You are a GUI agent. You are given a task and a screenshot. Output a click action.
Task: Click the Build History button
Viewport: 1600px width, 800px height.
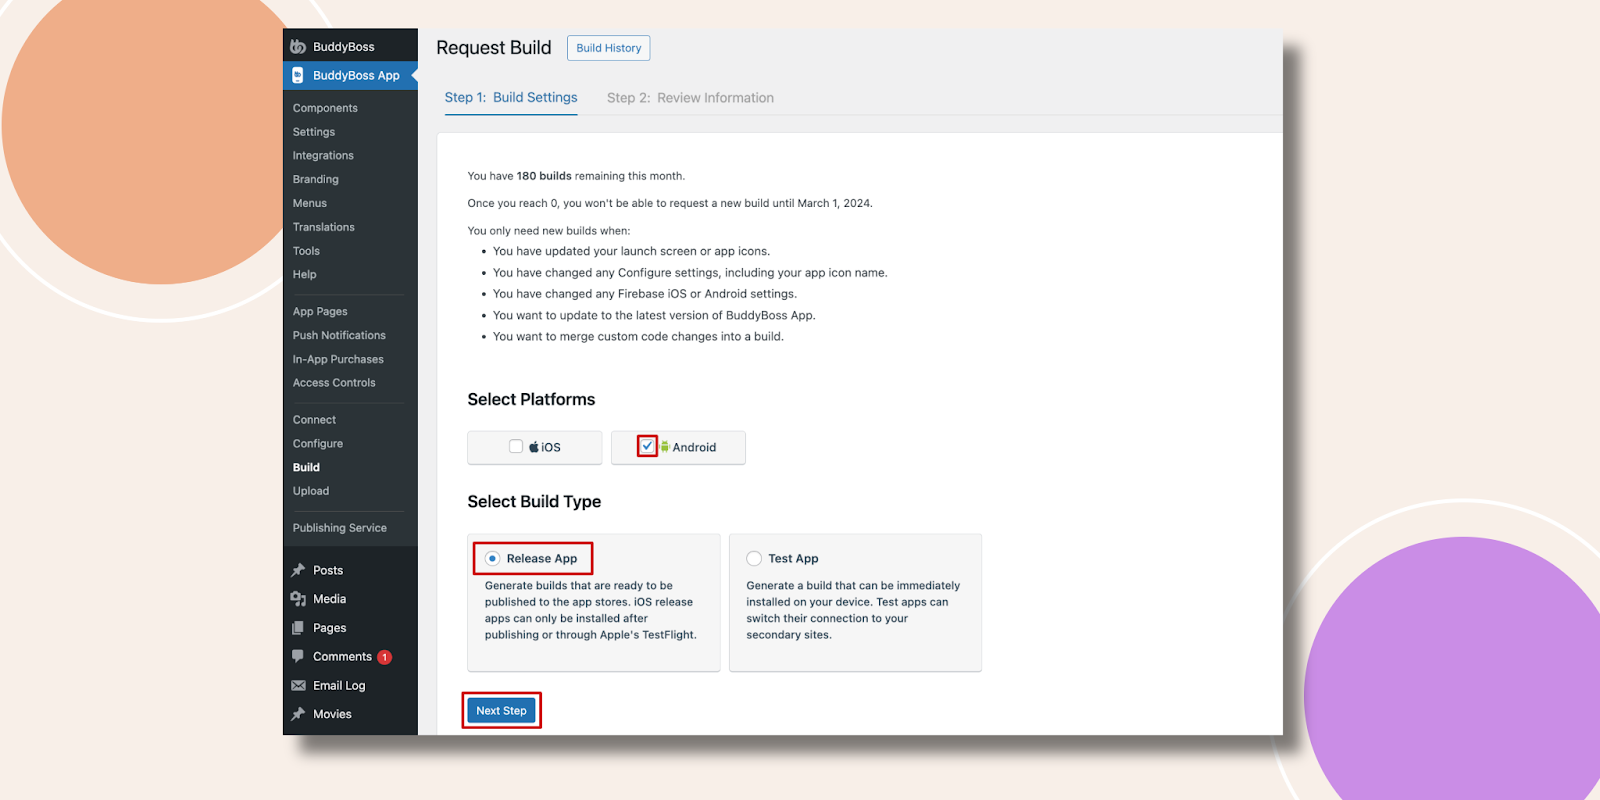tap(609, 48)
